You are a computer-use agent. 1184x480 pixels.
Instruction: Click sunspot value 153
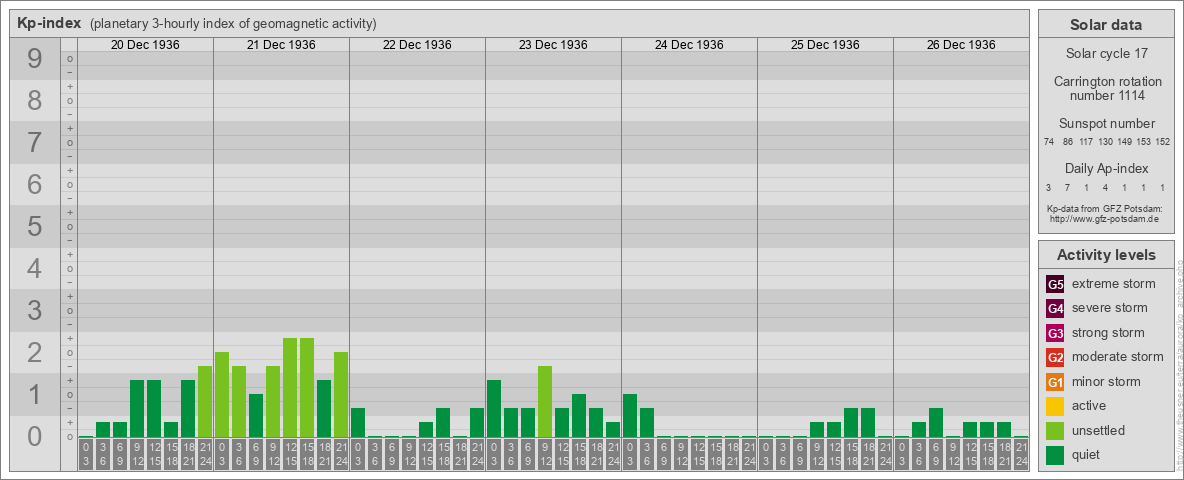click(x=1144, y=142)
